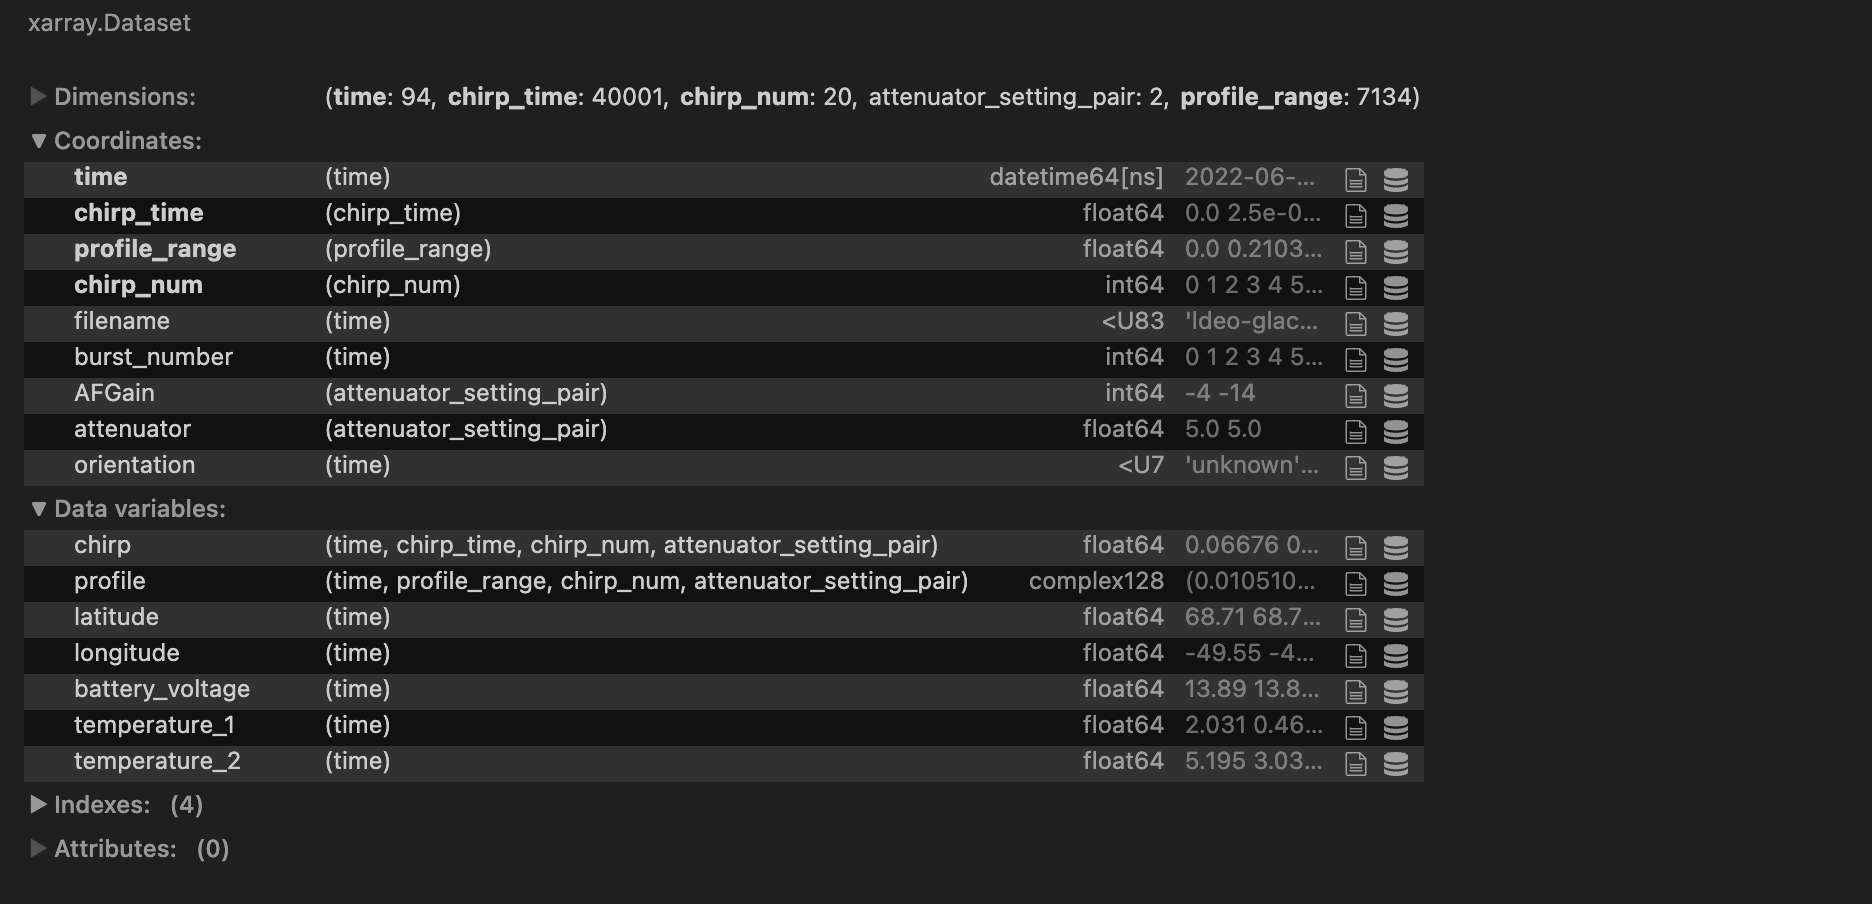This screenshot has height=904, width=1872.
Task: Show data preview for temperature_2 variable
Action: pyautogui.click(x=1394, y=762)
